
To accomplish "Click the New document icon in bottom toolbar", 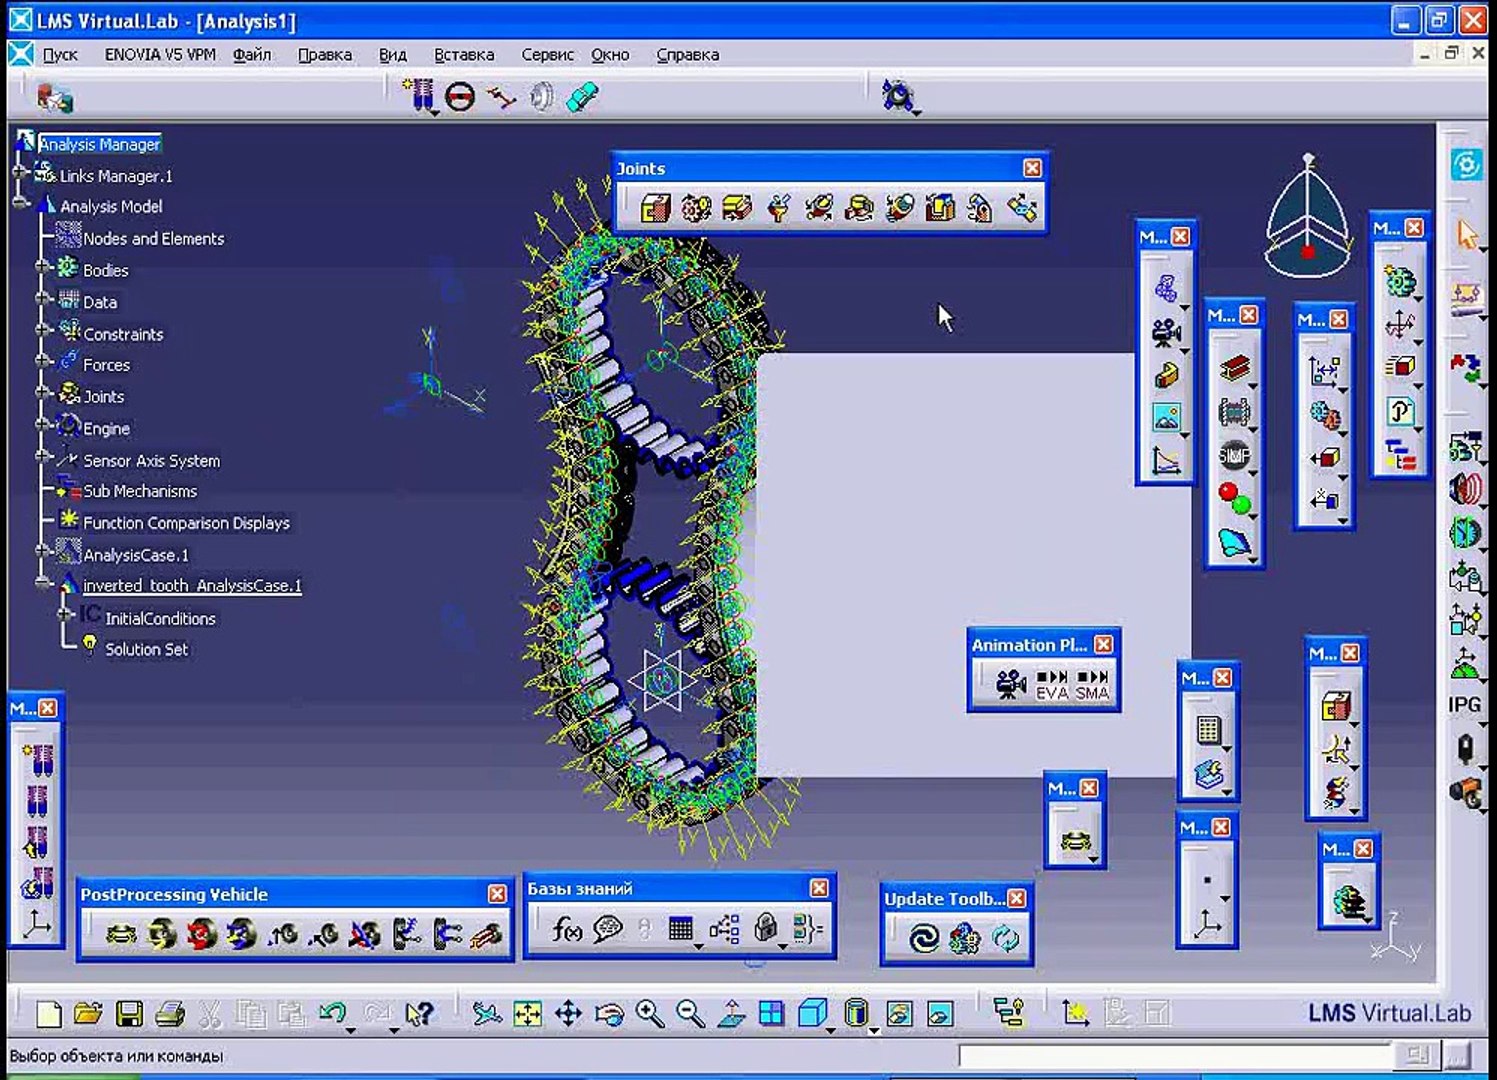I will click(48, 1014).
